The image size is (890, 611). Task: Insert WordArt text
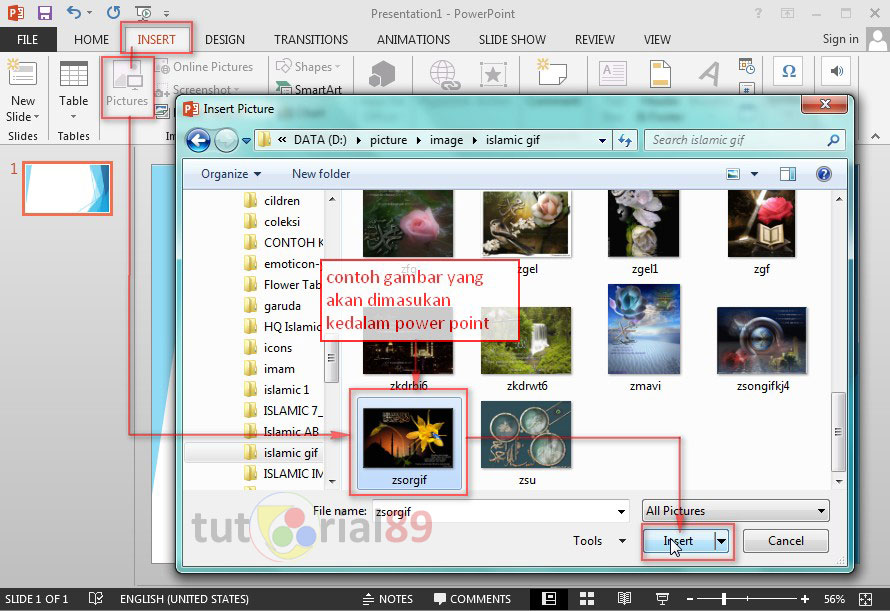pos(709,74)
